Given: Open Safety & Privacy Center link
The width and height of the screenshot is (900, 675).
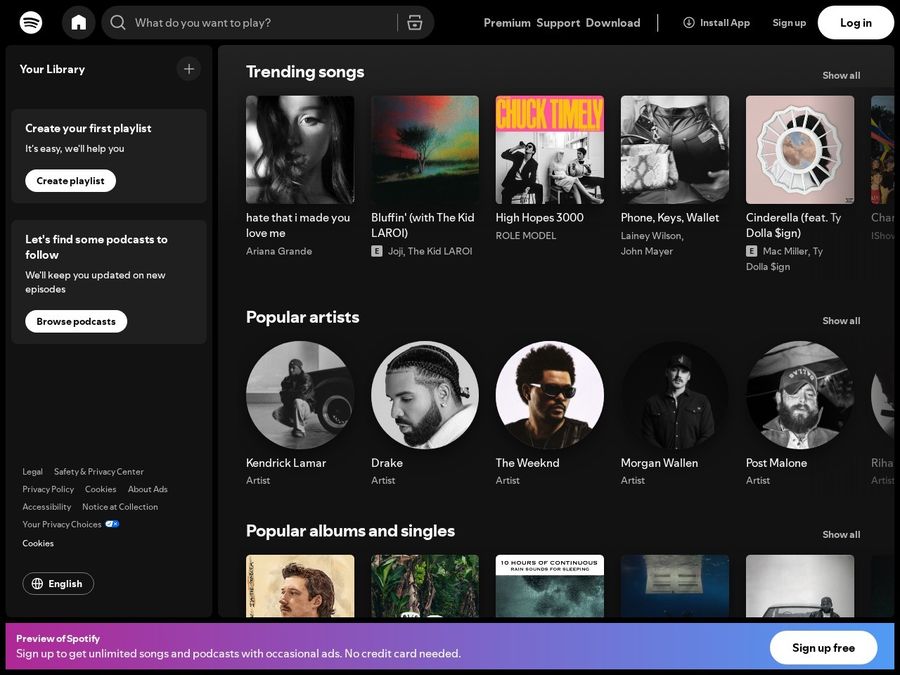Looking at the screenshot, I should [99, 472].
